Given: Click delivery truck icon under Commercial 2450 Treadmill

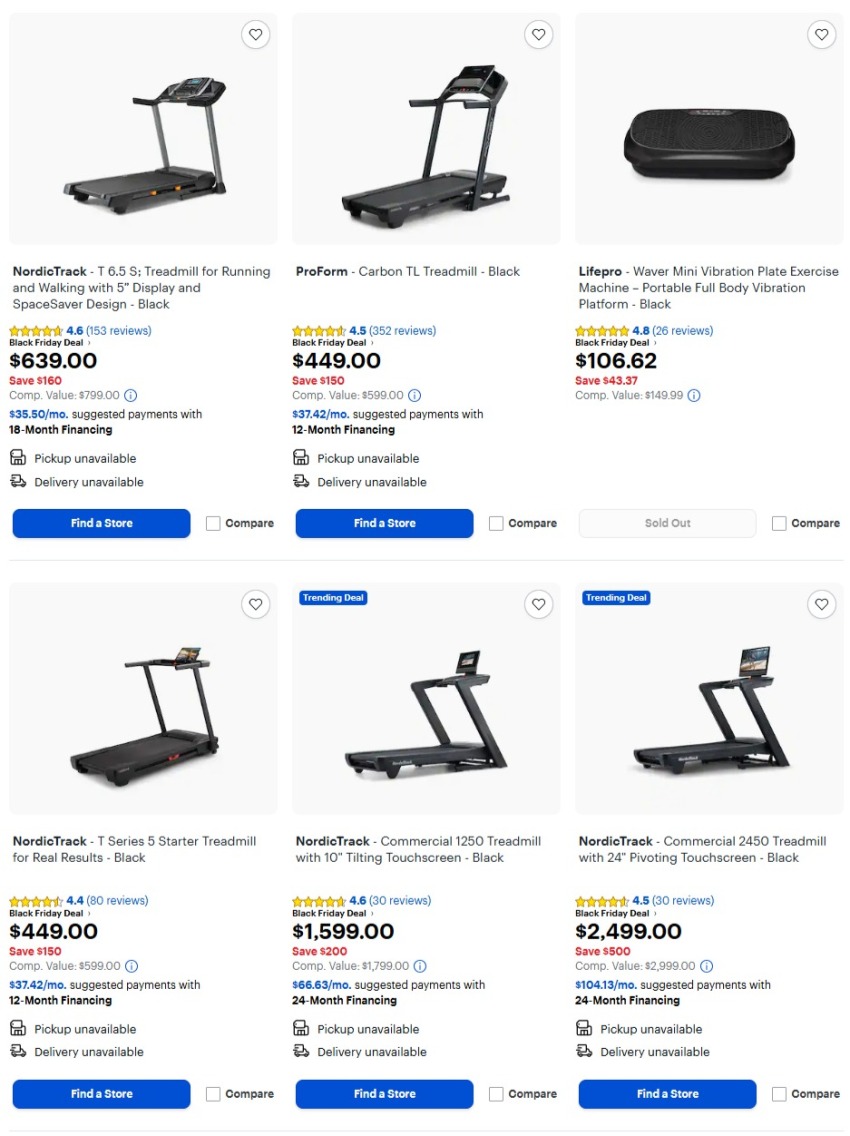Looking at the screenshot, I should 583,1051.
